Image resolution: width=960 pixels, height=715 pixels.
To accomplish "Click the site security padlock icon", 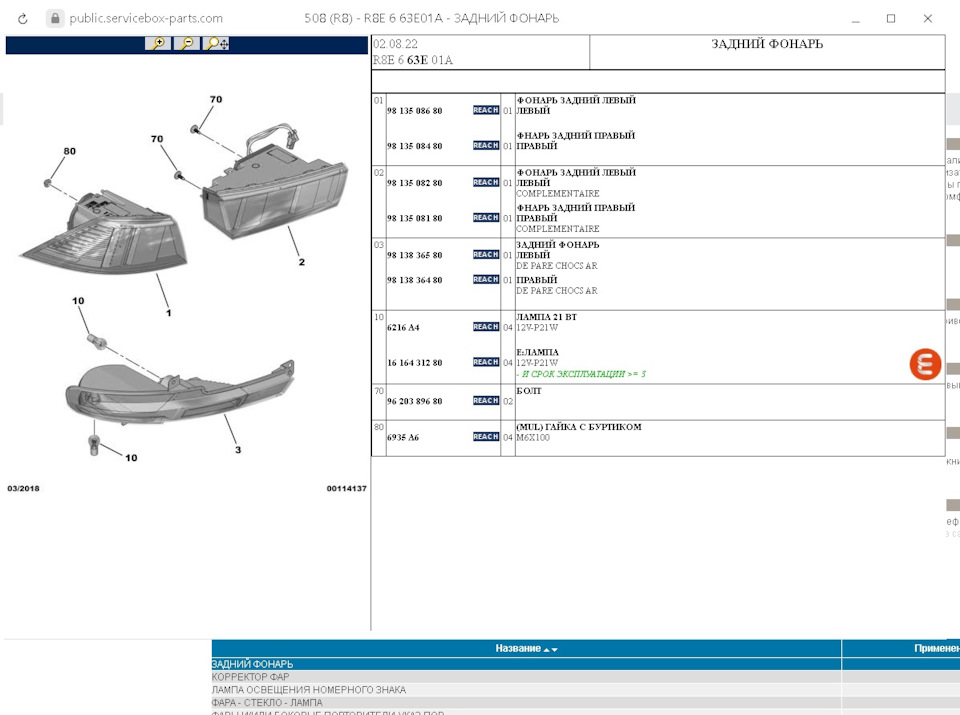I will point(54,18).
